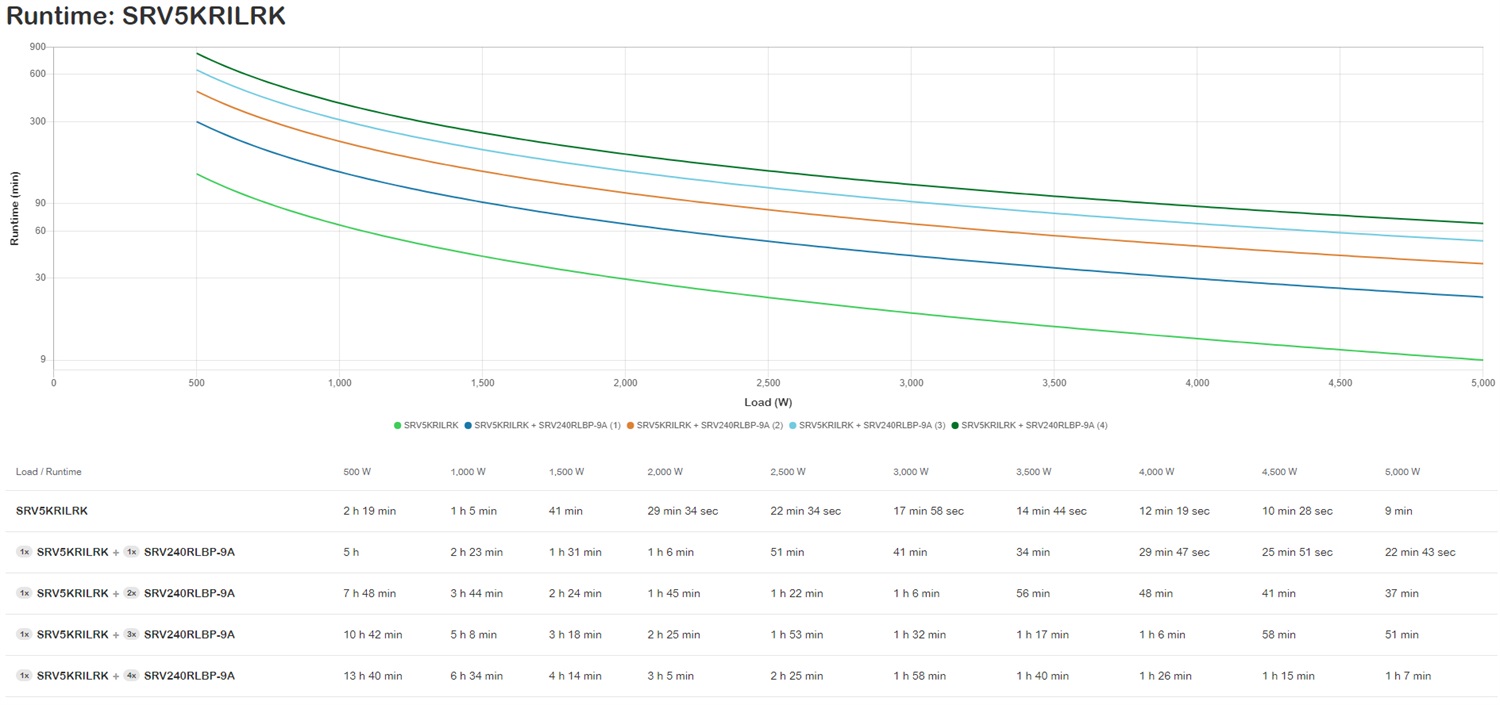This screenshot has width=1500, height=705.
Task: Click the 29 min 34 sec runtime cell
Action: click(x=682, y=511)
